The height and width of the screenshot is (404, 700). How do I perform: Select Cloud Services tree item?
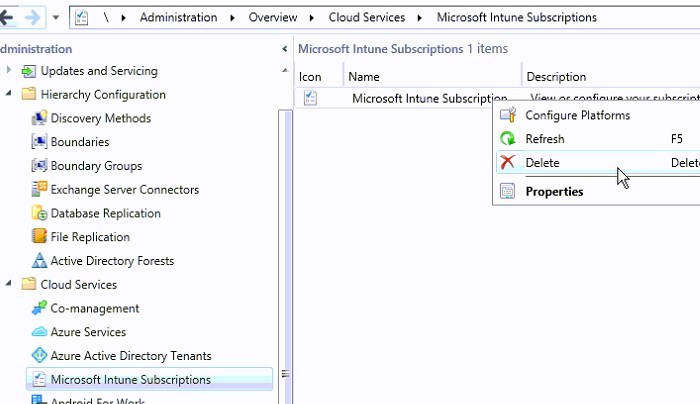tap(79, 285)
